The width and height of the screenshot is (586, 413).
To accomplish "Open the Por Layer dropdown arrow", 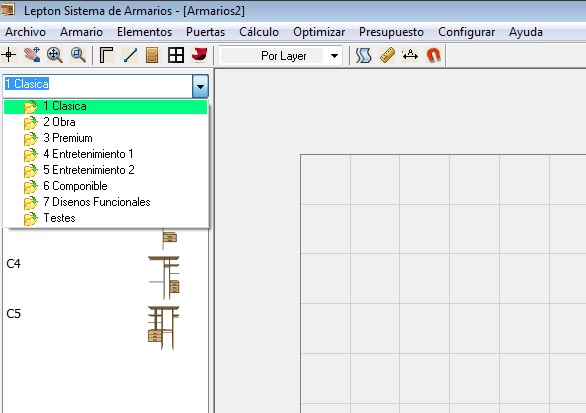I will tap(334, 56).
